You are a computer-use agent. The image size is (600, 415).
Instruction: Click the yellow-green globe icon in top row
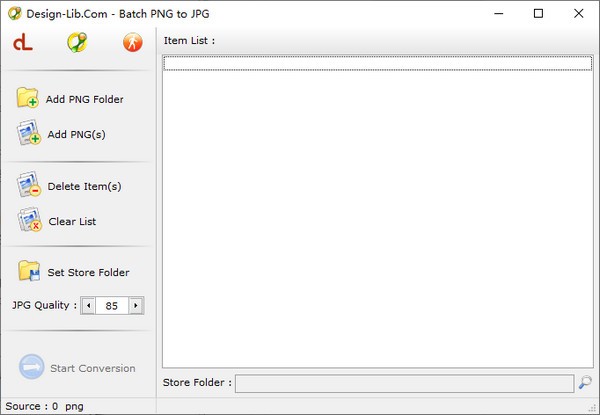[x=77, y=42]
